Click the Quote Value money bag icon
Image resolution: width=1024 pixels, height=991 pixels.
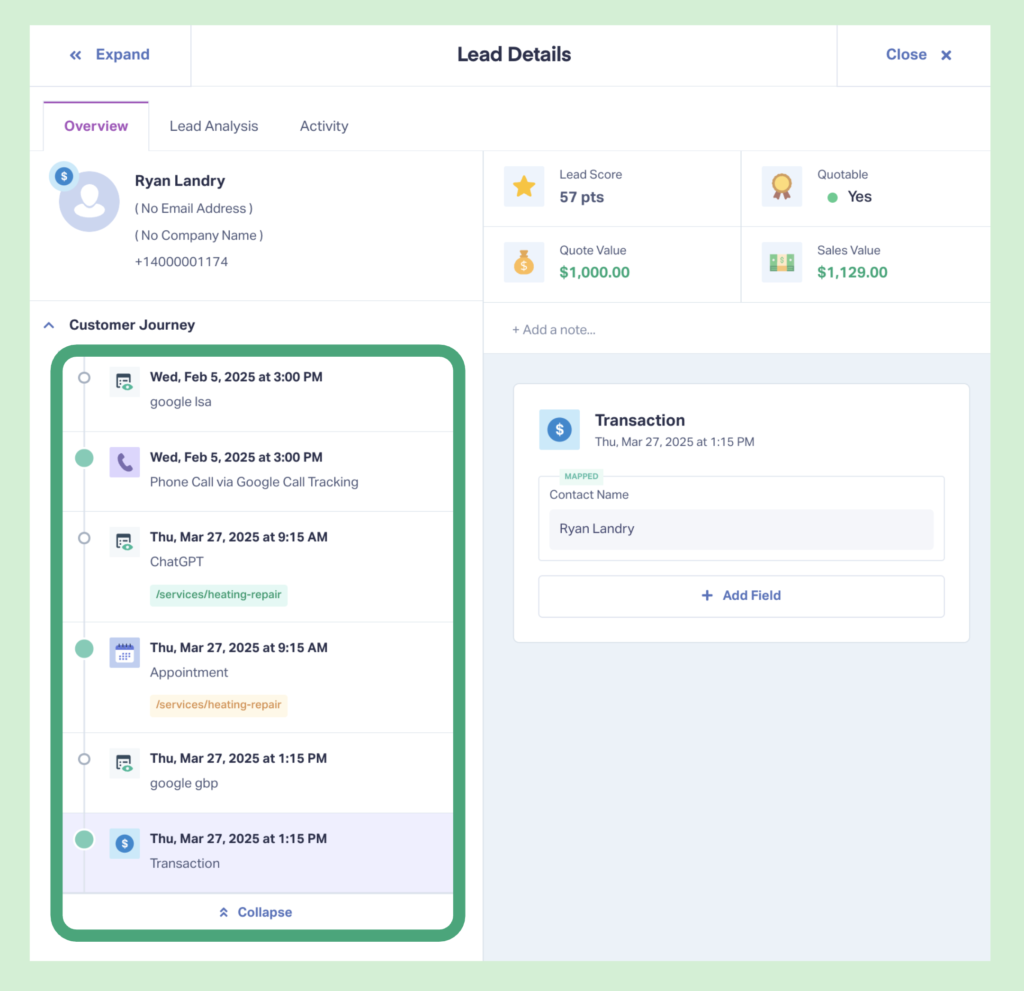[524, 262]
